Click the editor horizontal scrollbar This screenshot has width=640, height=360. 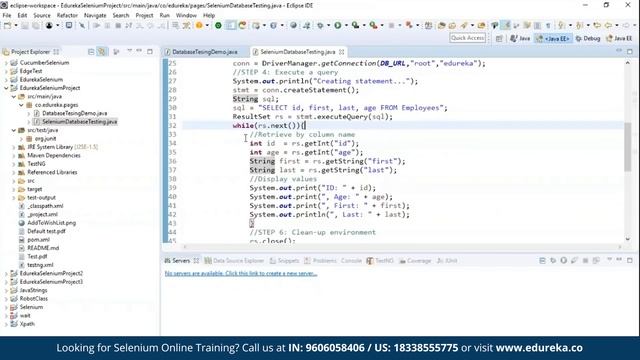click(402, 247)
